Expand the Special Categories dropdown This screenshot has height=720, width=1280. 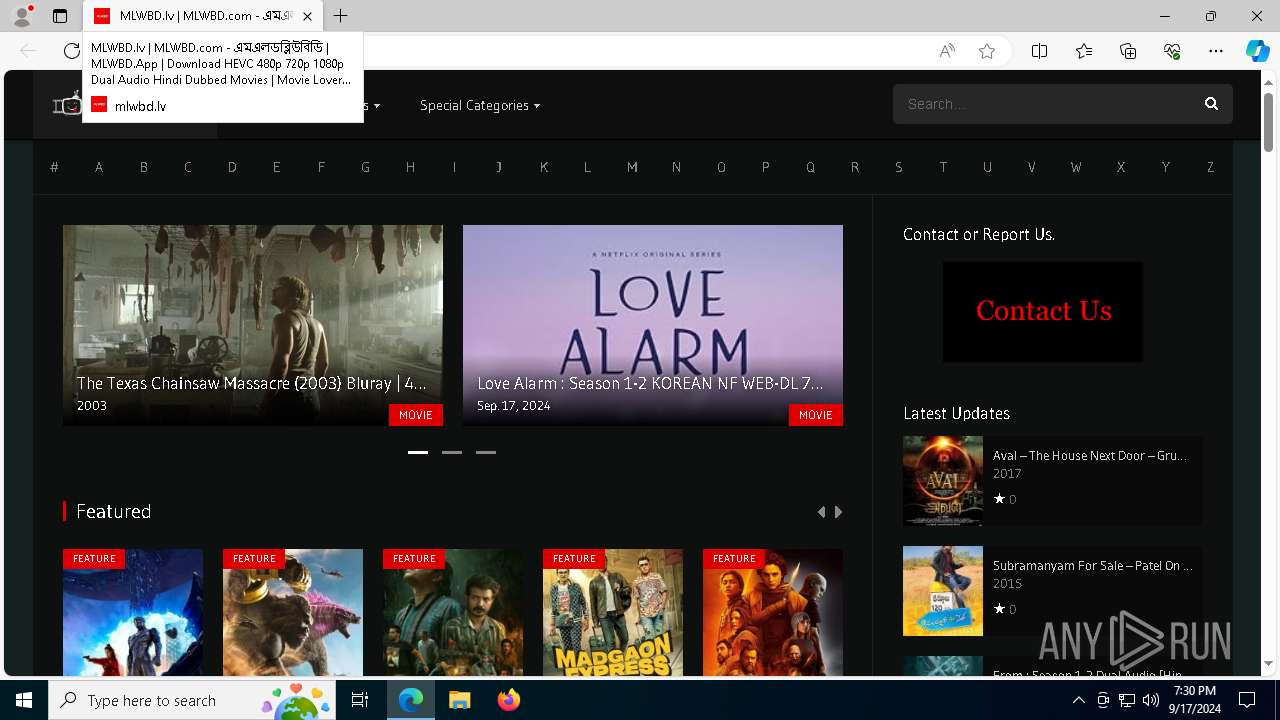(480, 105)
